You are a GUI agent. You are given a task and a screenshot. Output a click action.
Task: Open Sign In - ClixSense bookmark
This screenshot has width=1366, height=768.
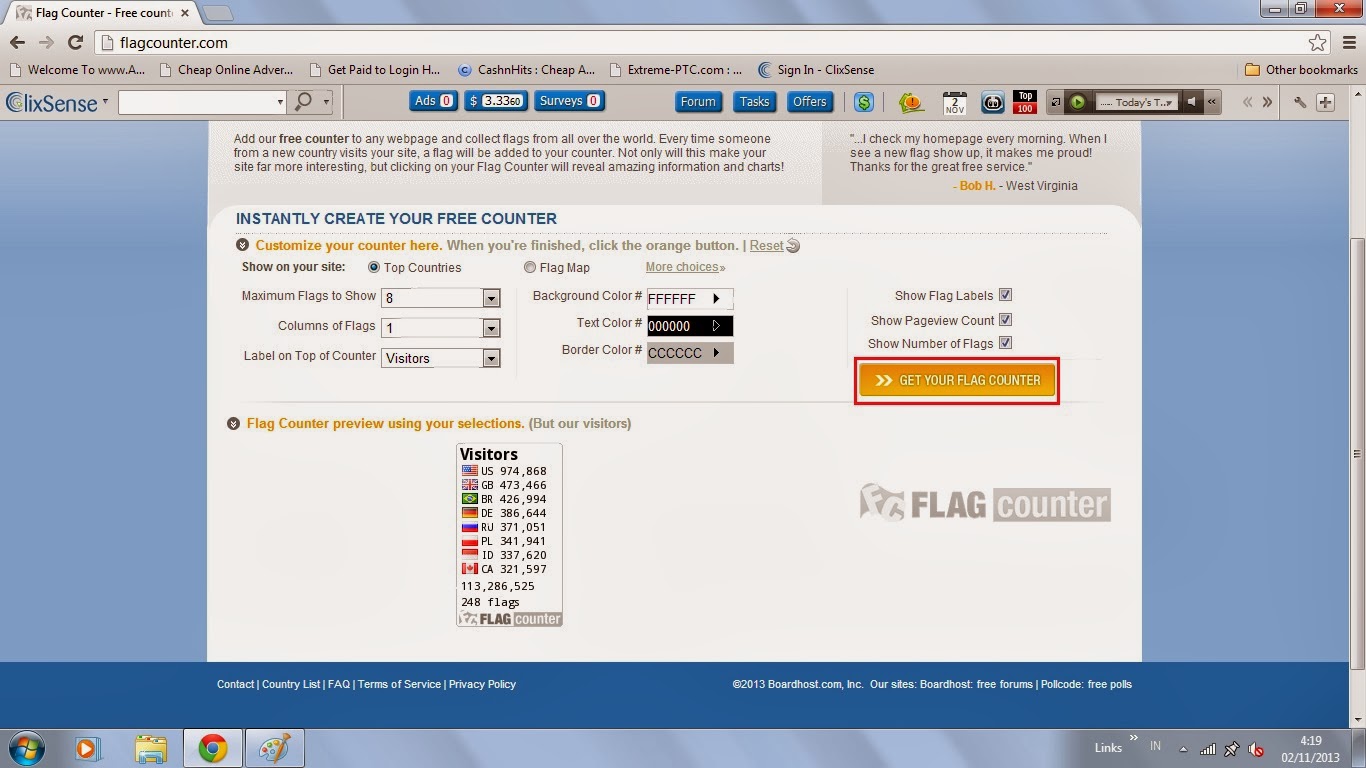(x=816, y=70)
